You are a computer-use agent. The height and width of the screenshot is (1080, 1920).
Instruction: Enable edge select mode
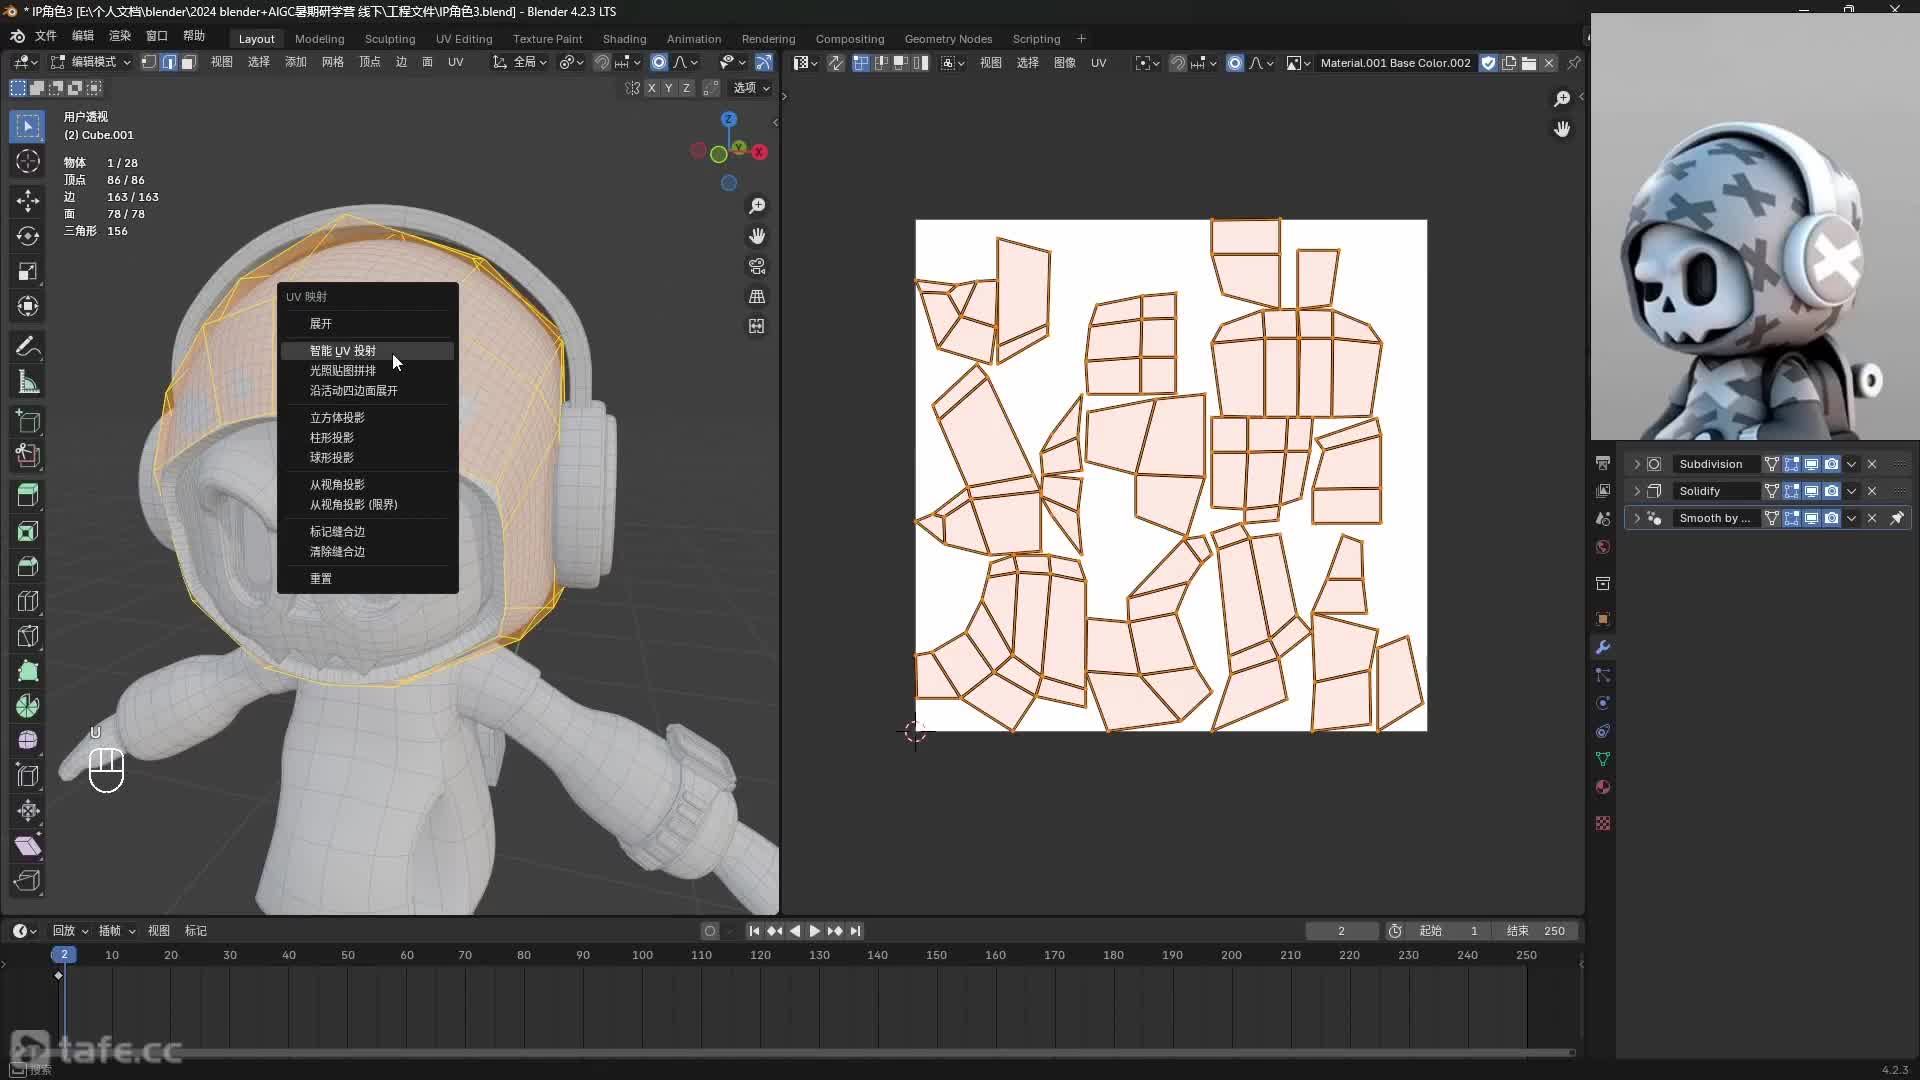tap(169, 62)
